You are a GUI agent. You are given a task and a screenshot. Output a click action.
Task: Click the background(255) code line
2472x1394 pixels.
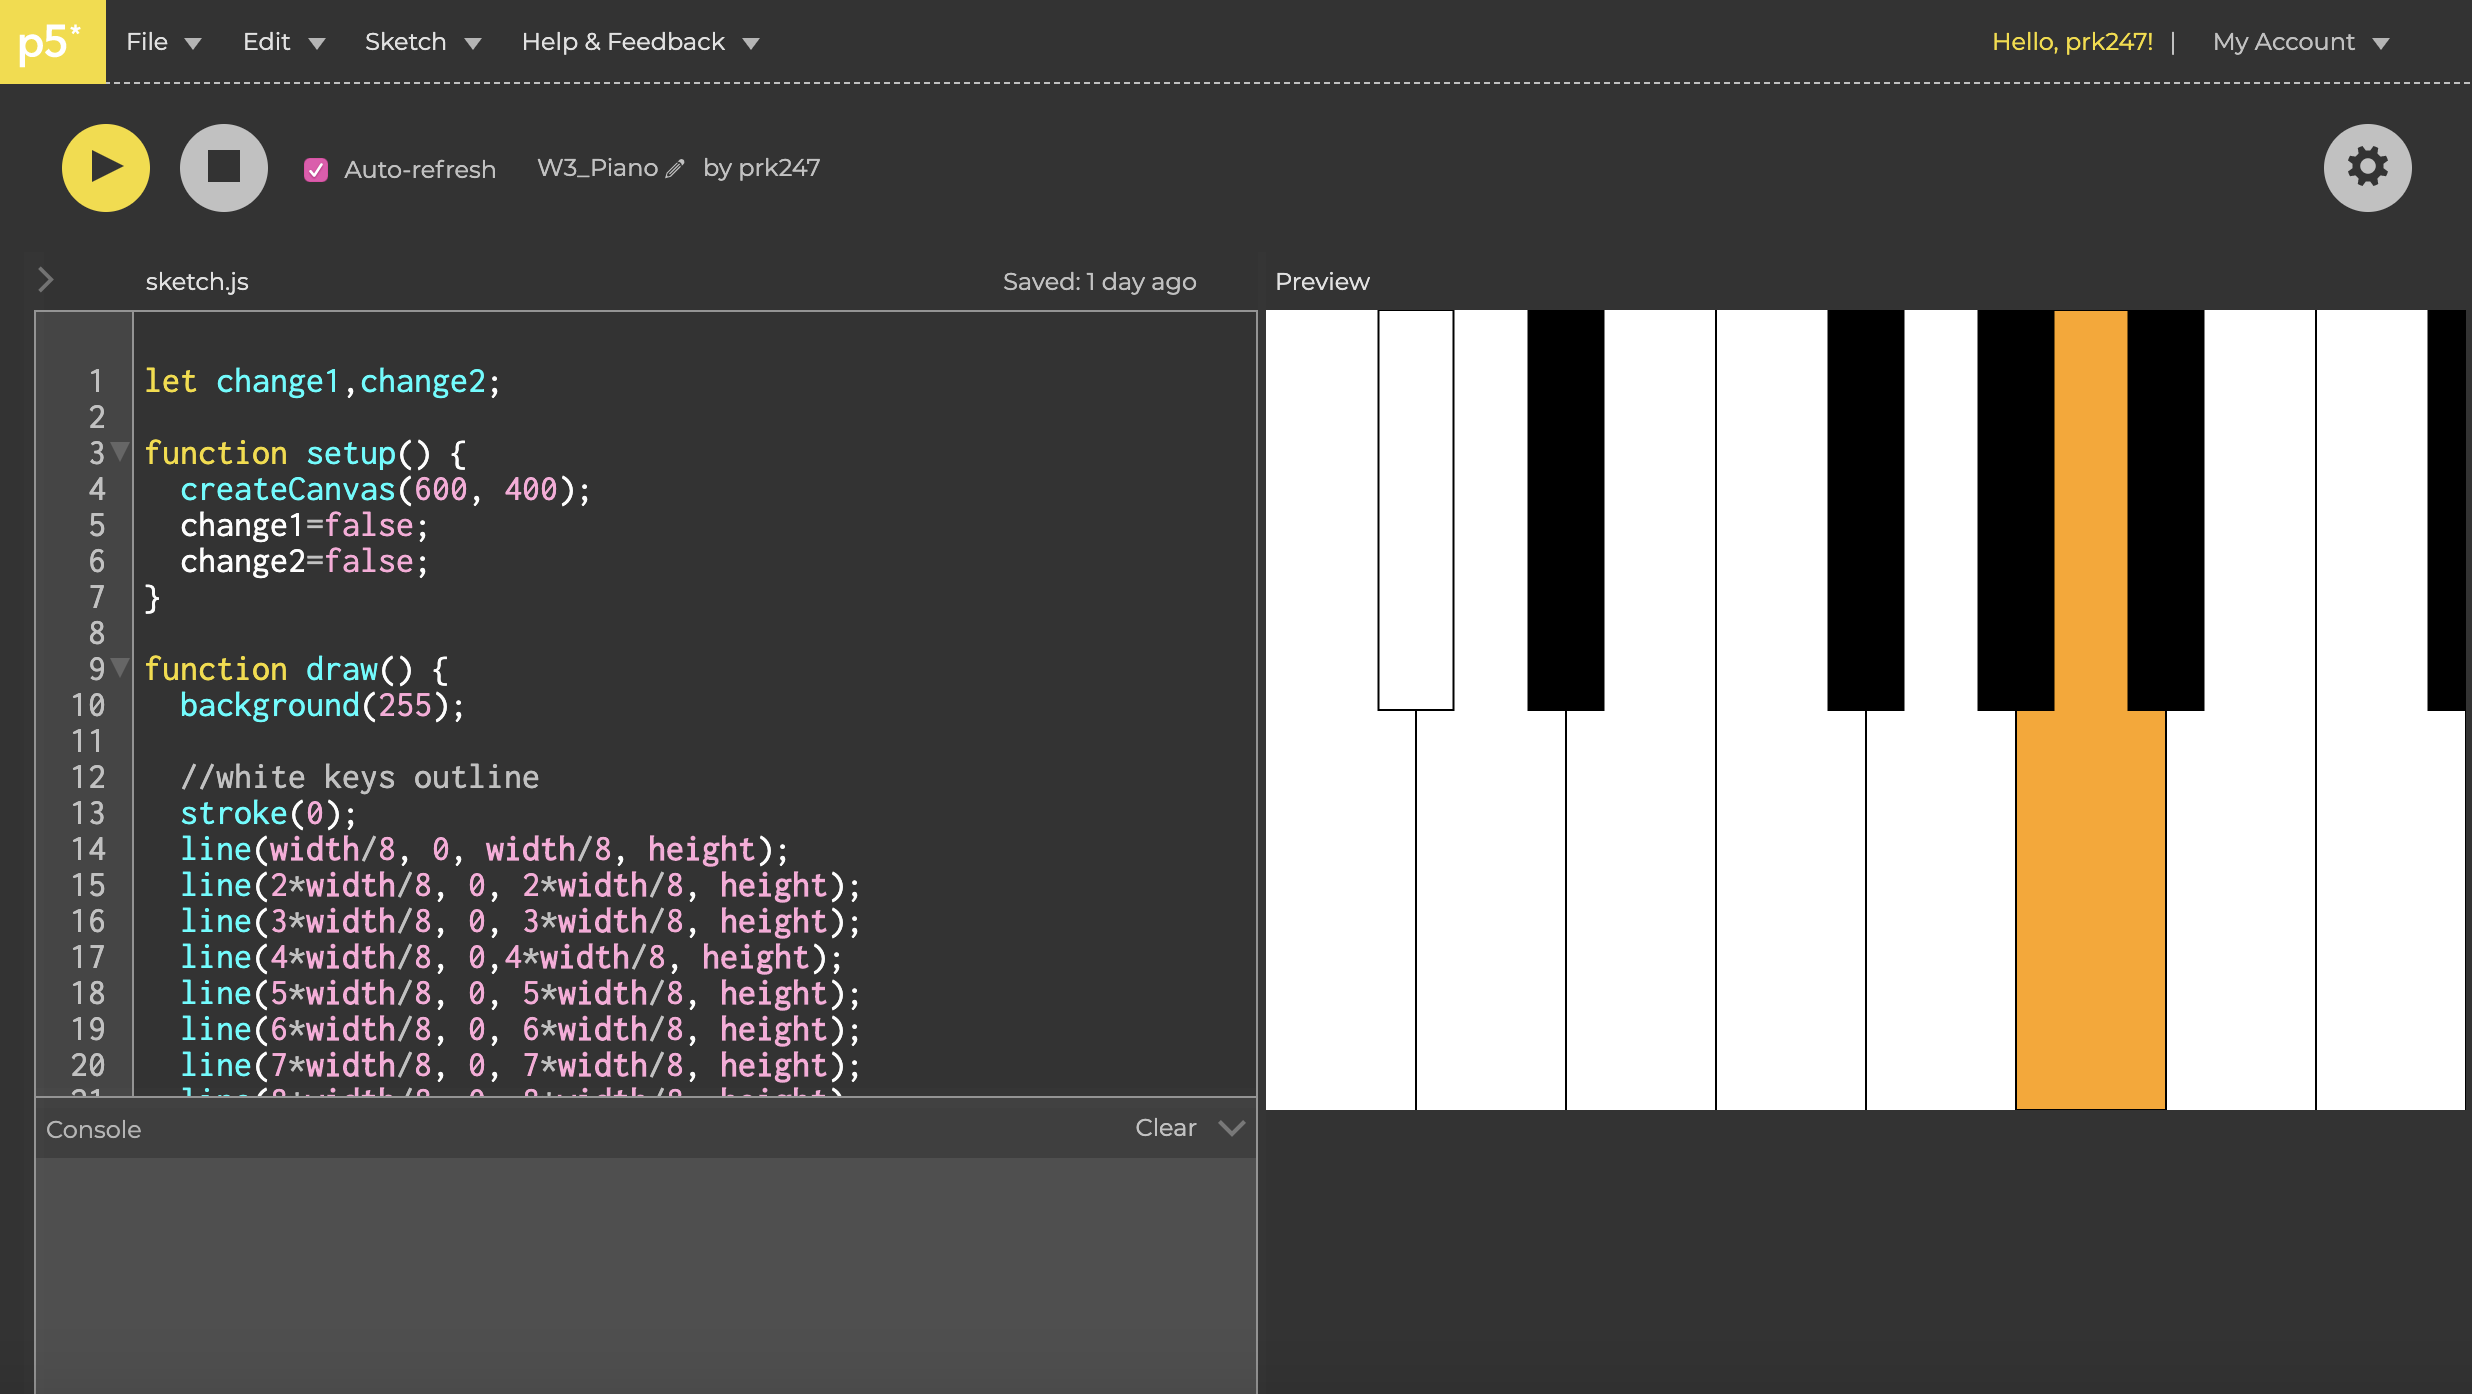[x=322, y=705]
